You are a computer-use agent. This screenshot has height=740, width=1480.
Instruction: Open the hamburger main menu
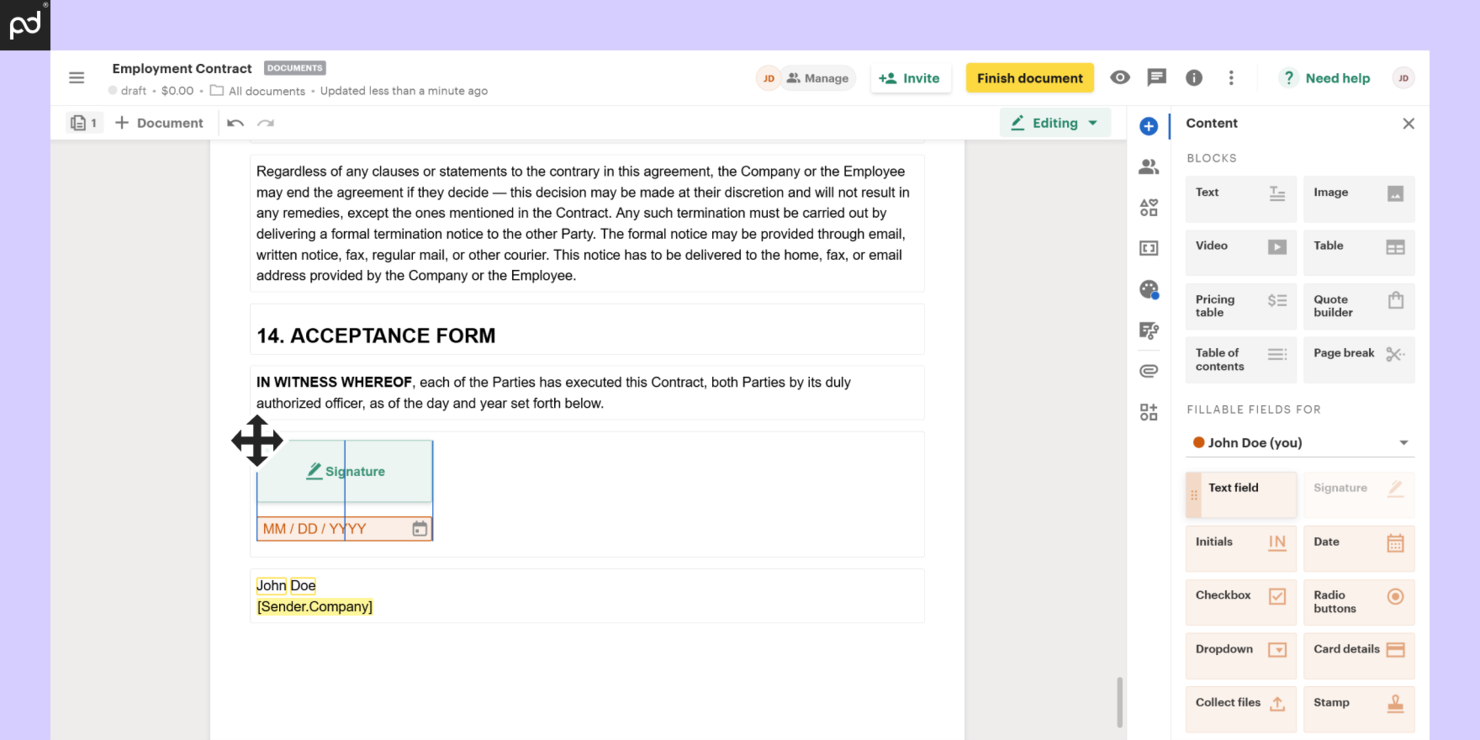coord(77,78)
